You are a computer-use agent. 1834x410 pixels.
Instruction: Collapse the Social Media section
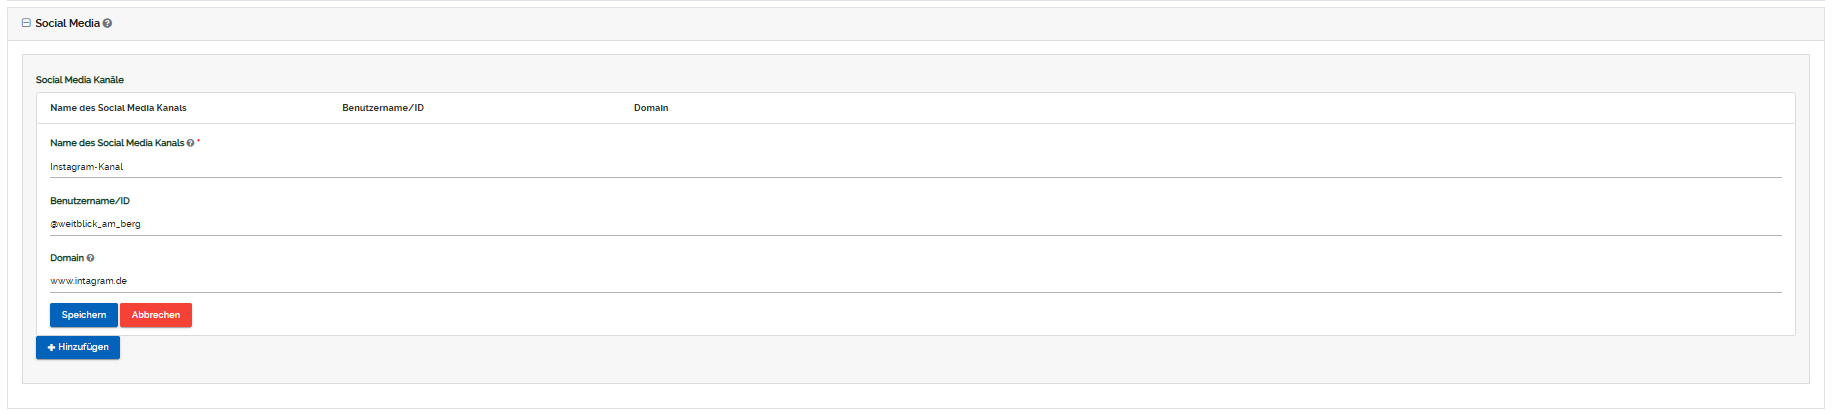pos(26,23)
